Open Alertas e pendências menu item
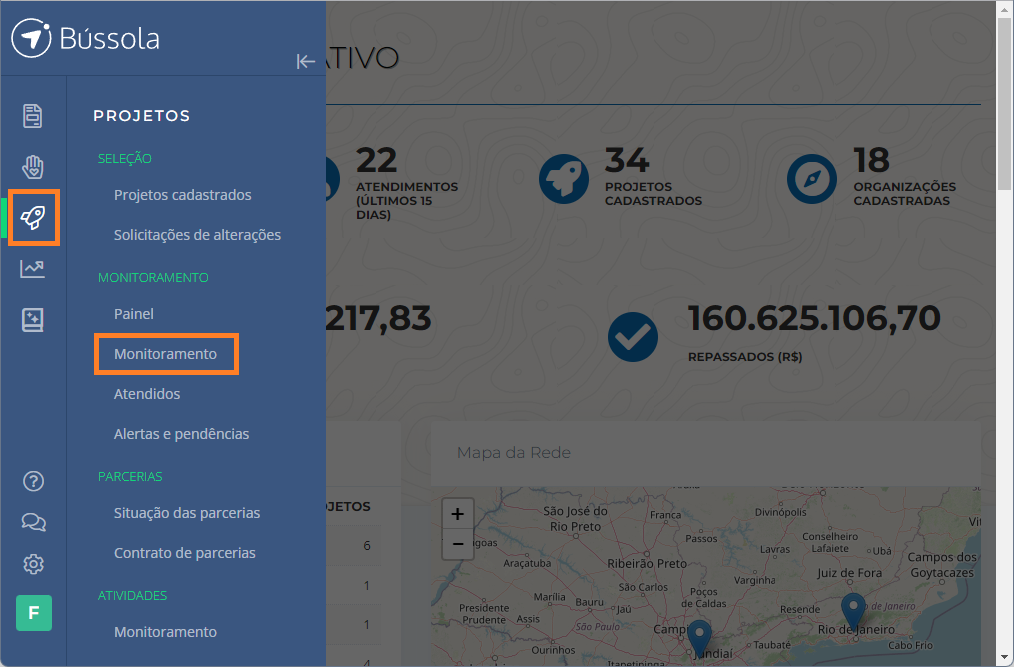 point(181,434)
